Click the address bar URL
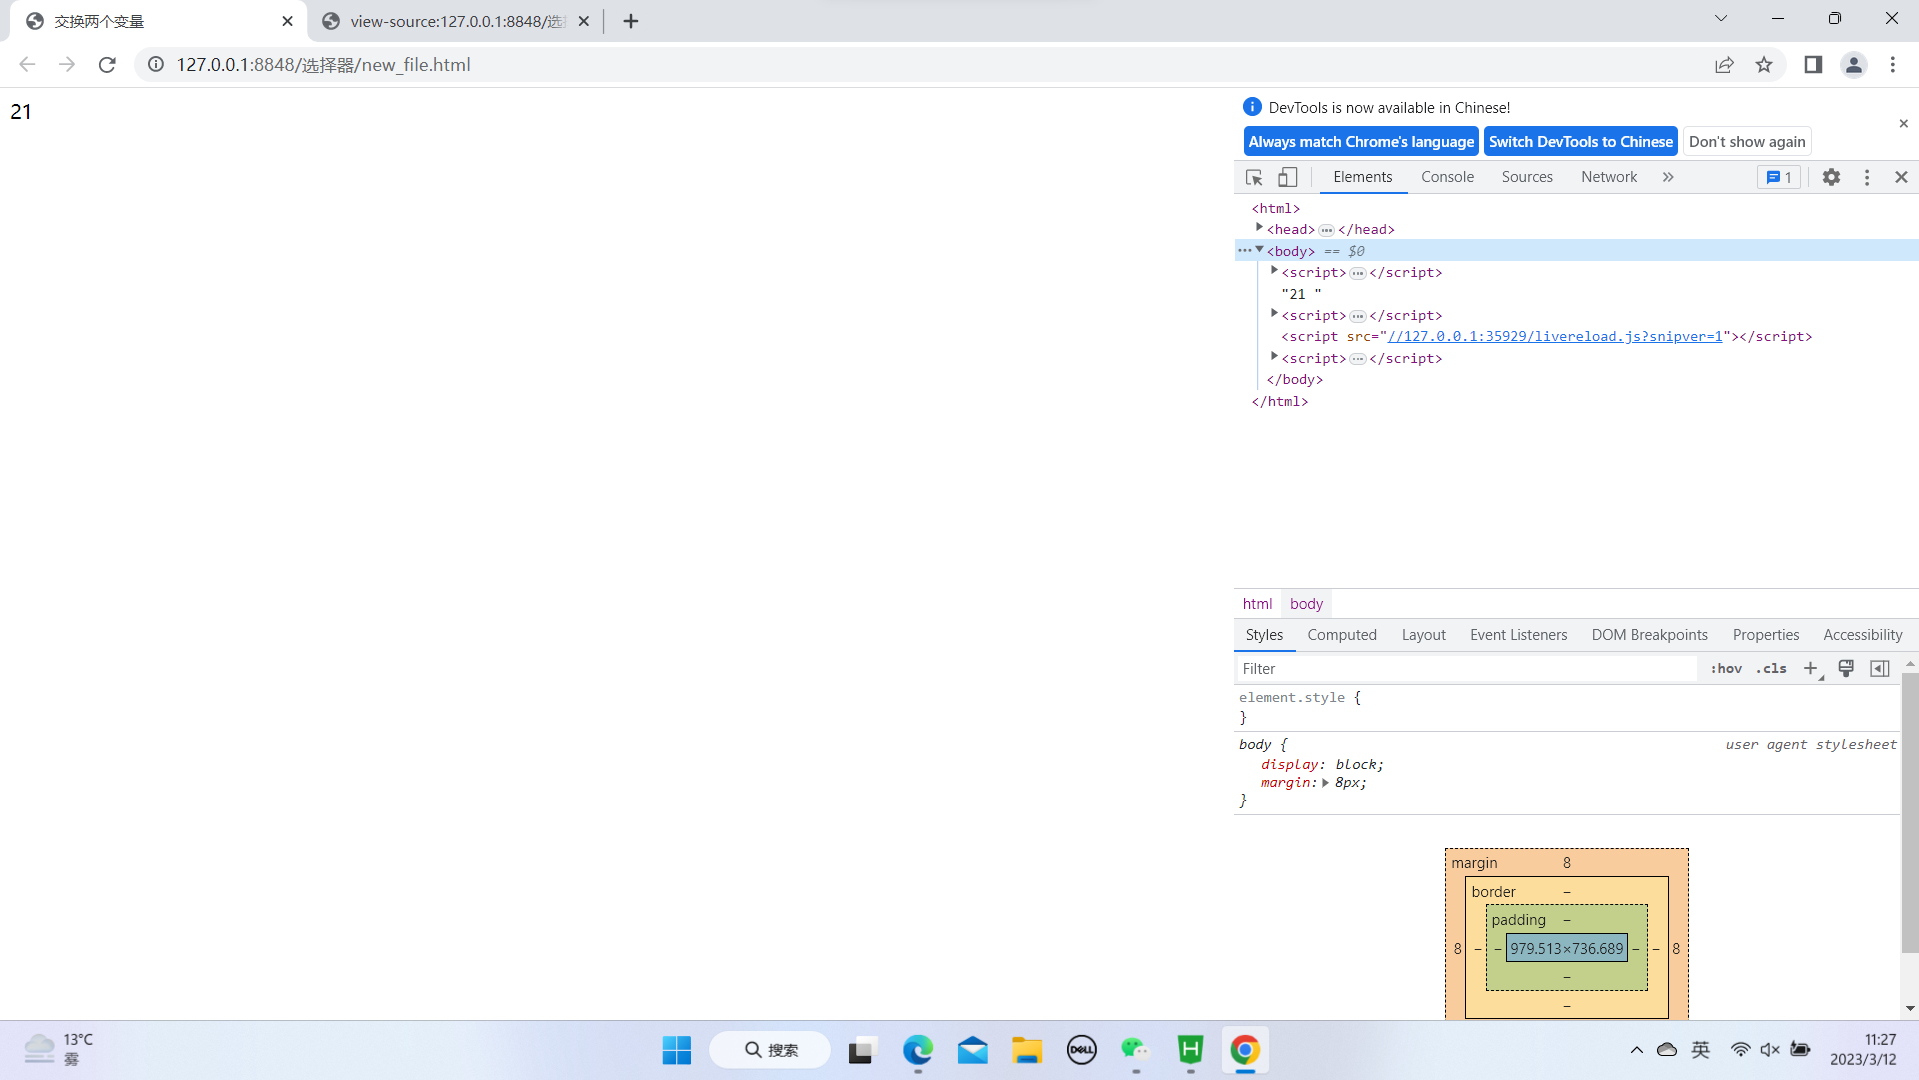This screenshot has height=1080, width=1919. (323, 65)
